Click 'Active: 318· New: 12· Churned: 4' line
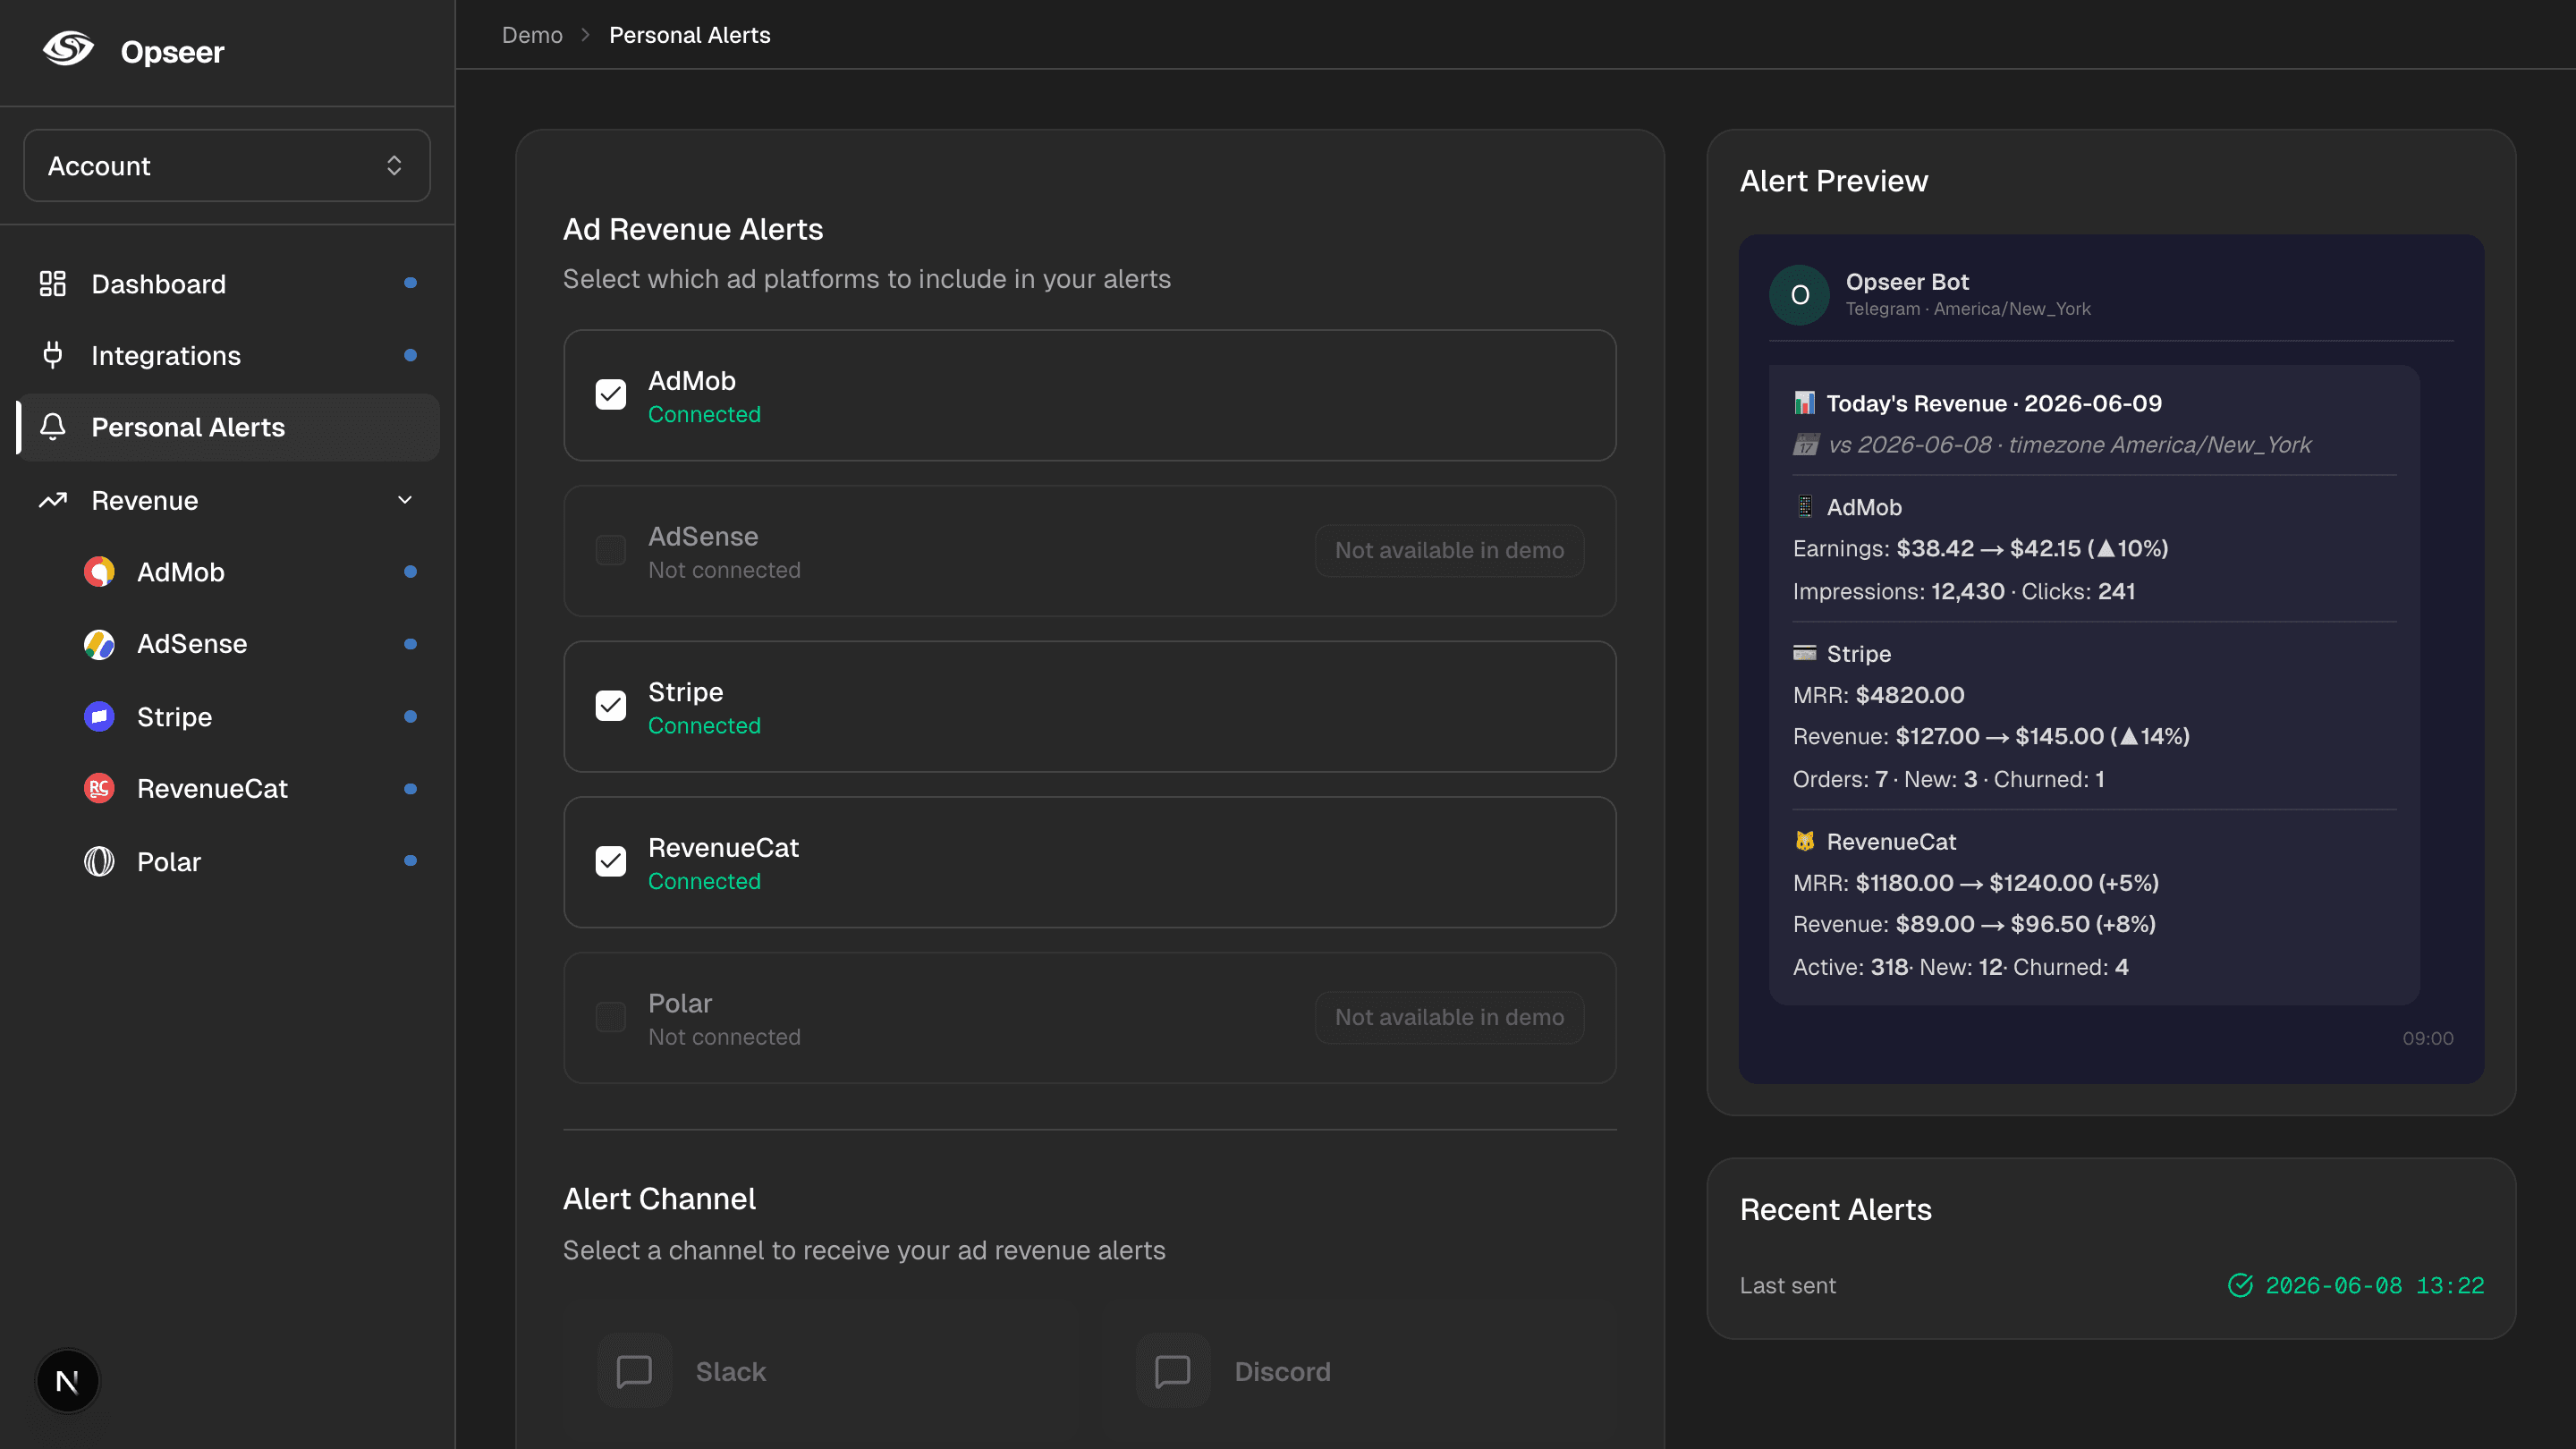Screen dimensions: 2576x1449 tap(1960, 967)
